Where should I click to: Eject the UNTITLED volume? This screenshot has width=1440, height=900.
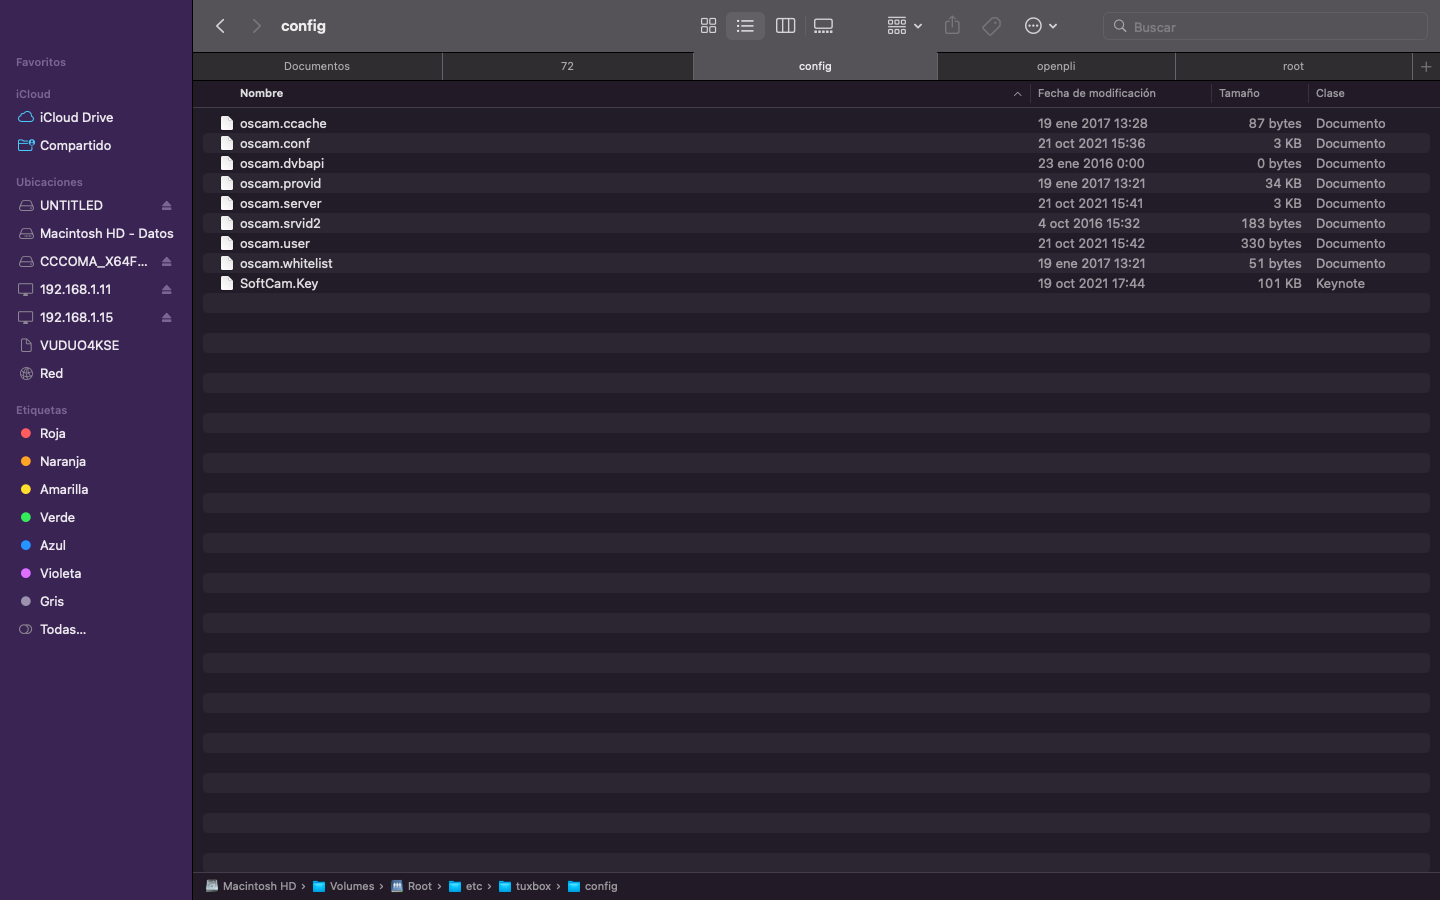point(166,206)
